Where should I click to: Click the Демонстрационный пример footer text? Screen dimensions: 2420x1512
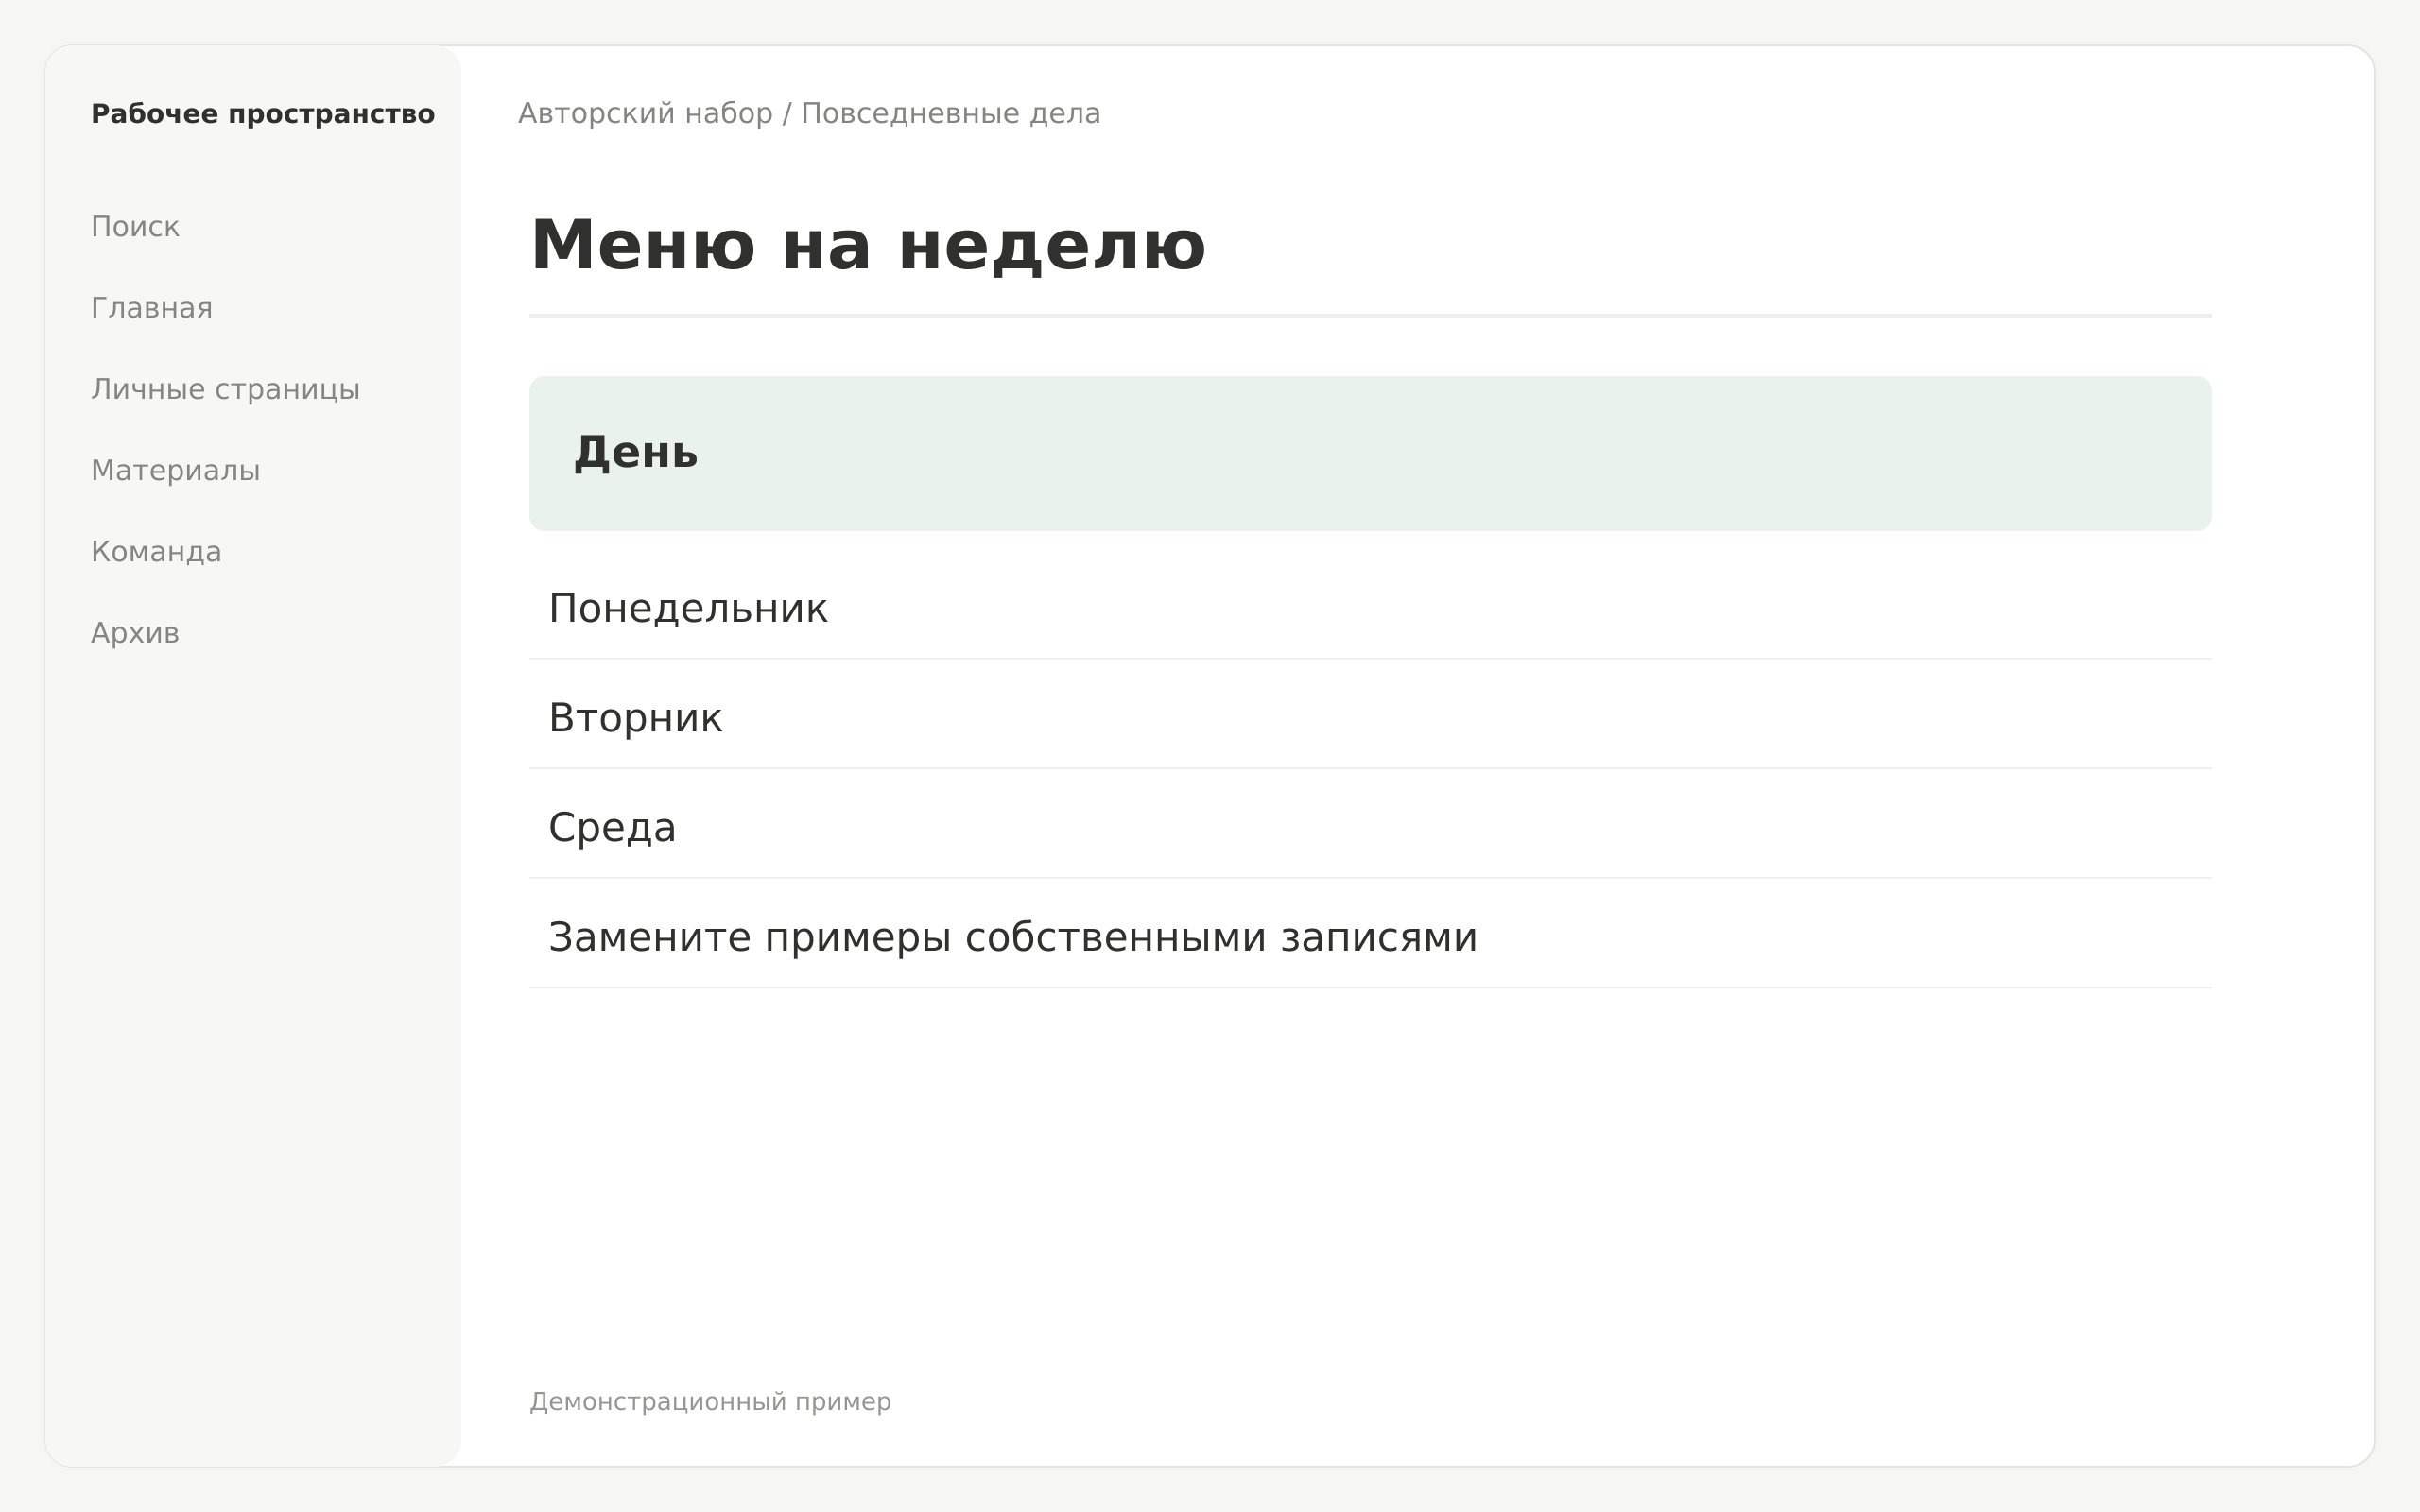tap(710, 1402)
